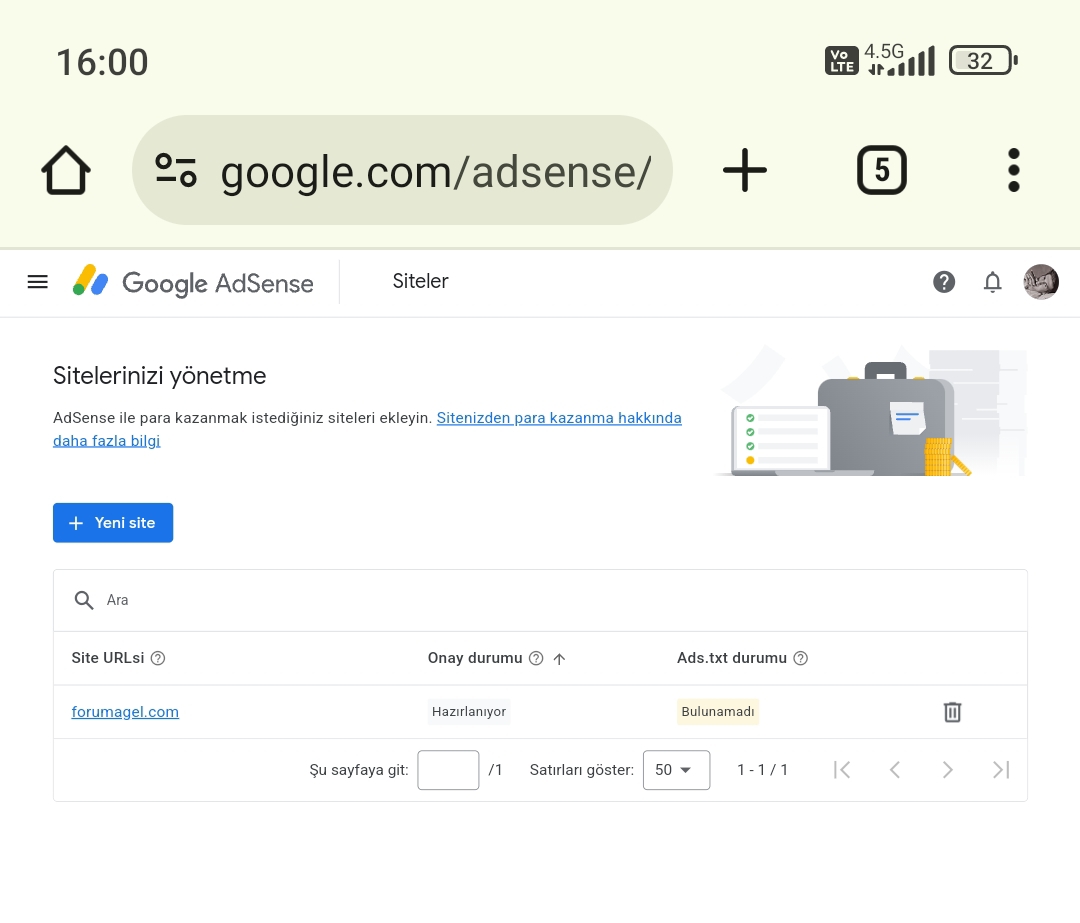Viewport: 1080px width, 923px height.
Task: Go to next page chevron
Action: point(948,770)
